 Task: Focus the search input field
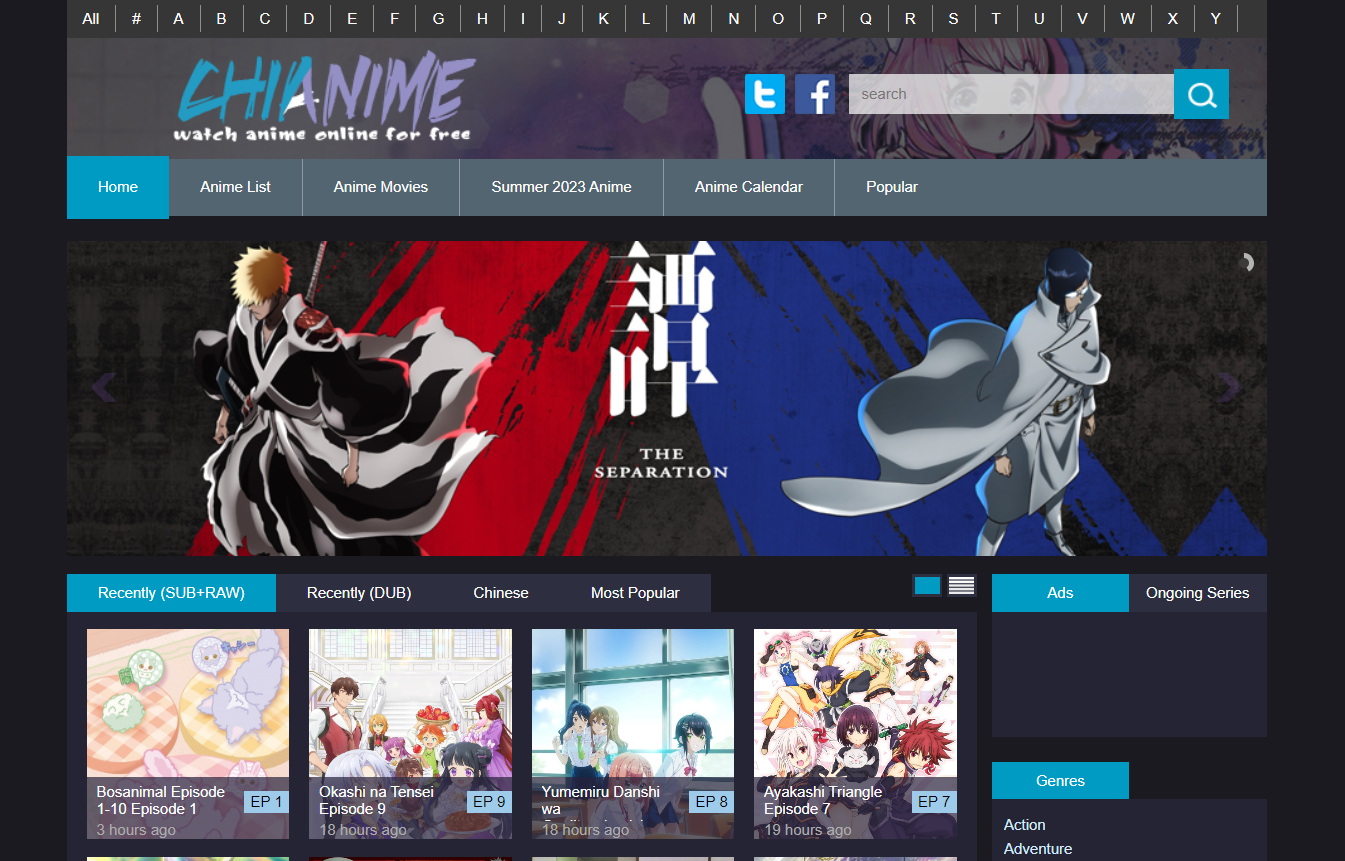[1011, 94]
